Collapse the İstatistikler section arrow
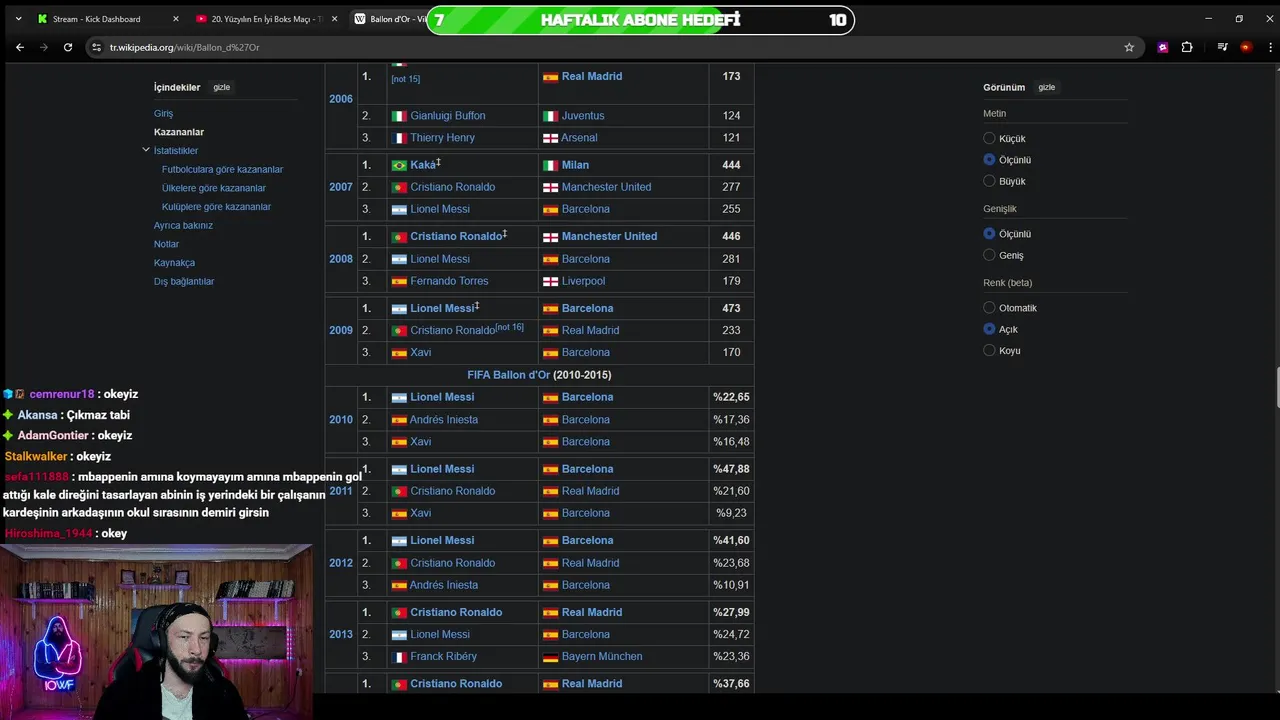Viewport: 1280px width, 720px height. click(x=146, y=150)
